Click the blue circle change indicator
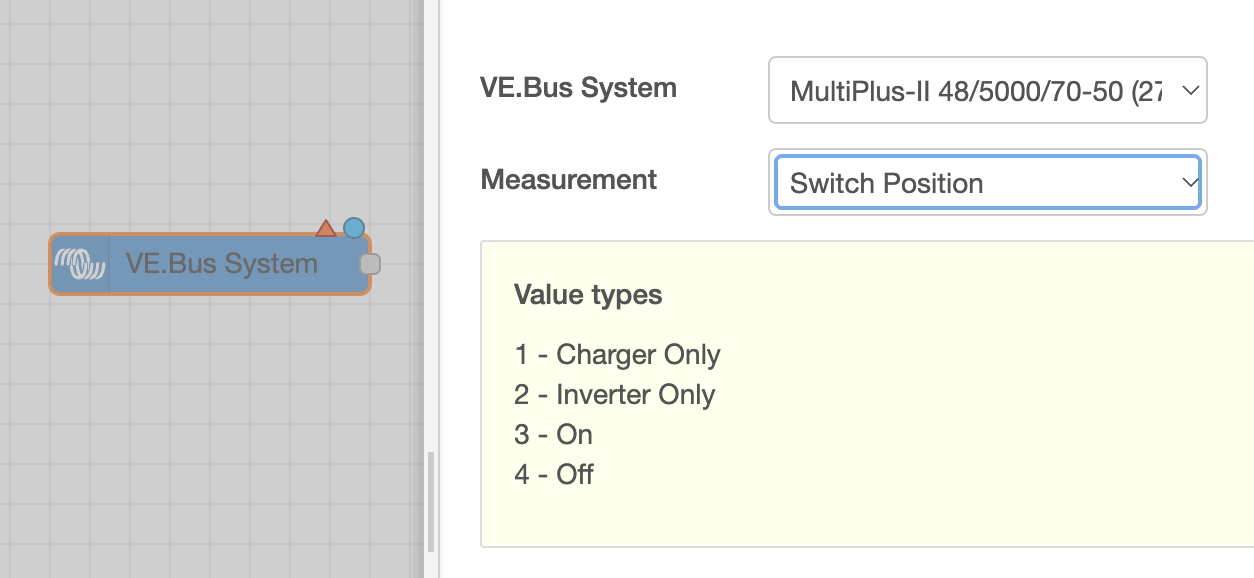Viewport: 1254px width, 578px height. coord(354,228)
